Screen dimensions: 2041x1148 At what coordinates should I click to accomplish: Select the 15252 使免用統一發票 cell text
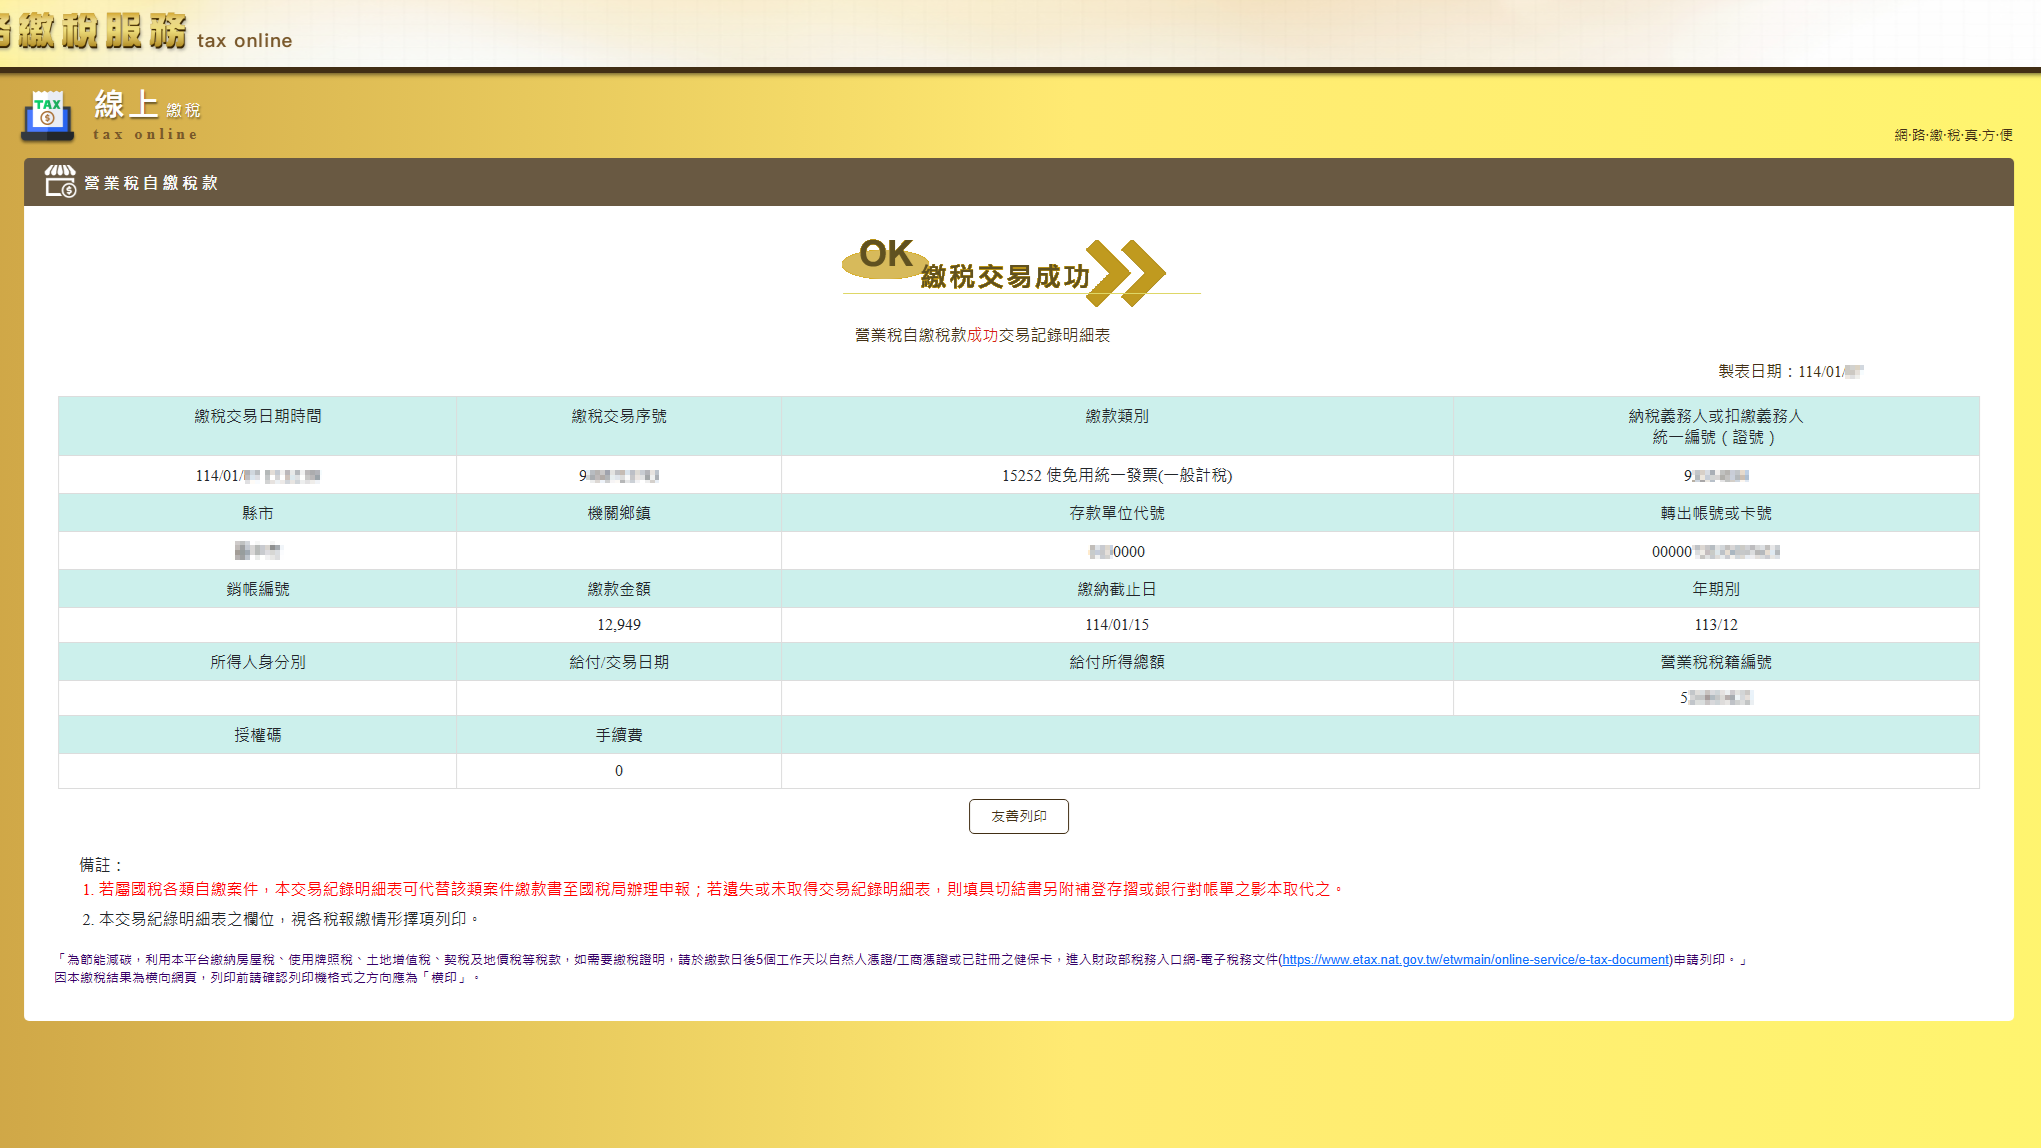coord(1116,476)
